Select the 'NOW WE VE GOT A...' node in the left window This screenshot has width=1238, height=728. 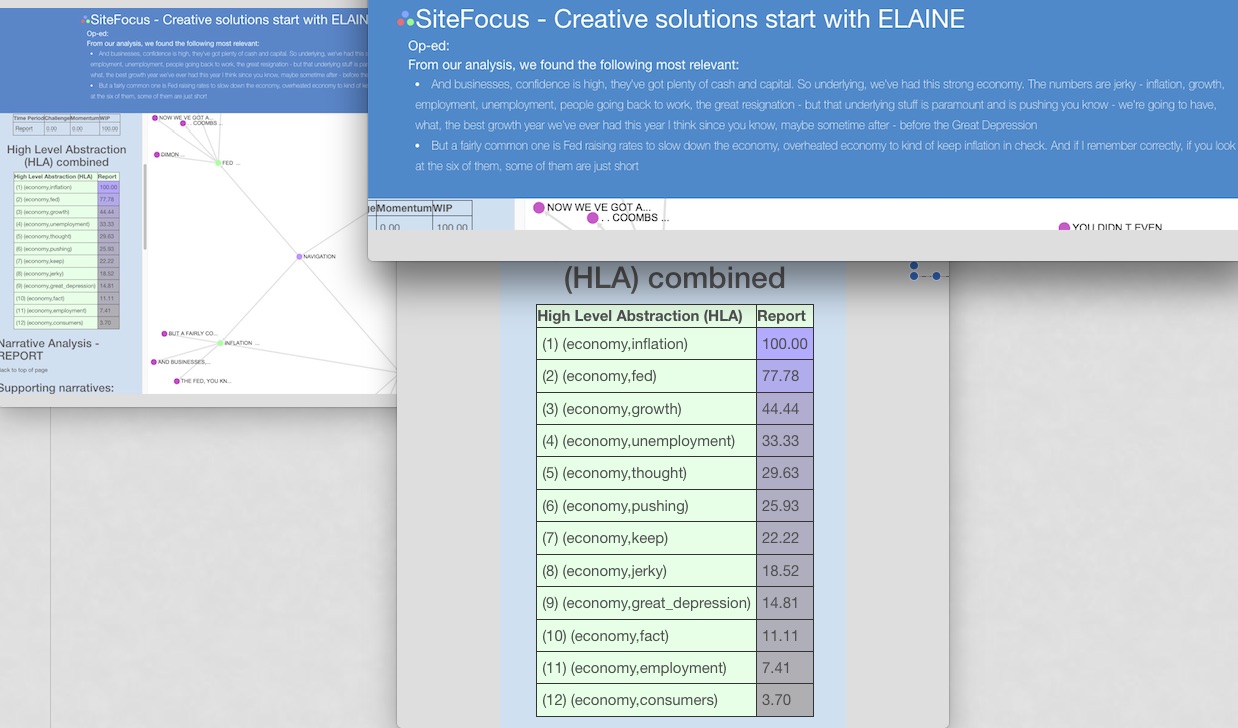(155, 118)
